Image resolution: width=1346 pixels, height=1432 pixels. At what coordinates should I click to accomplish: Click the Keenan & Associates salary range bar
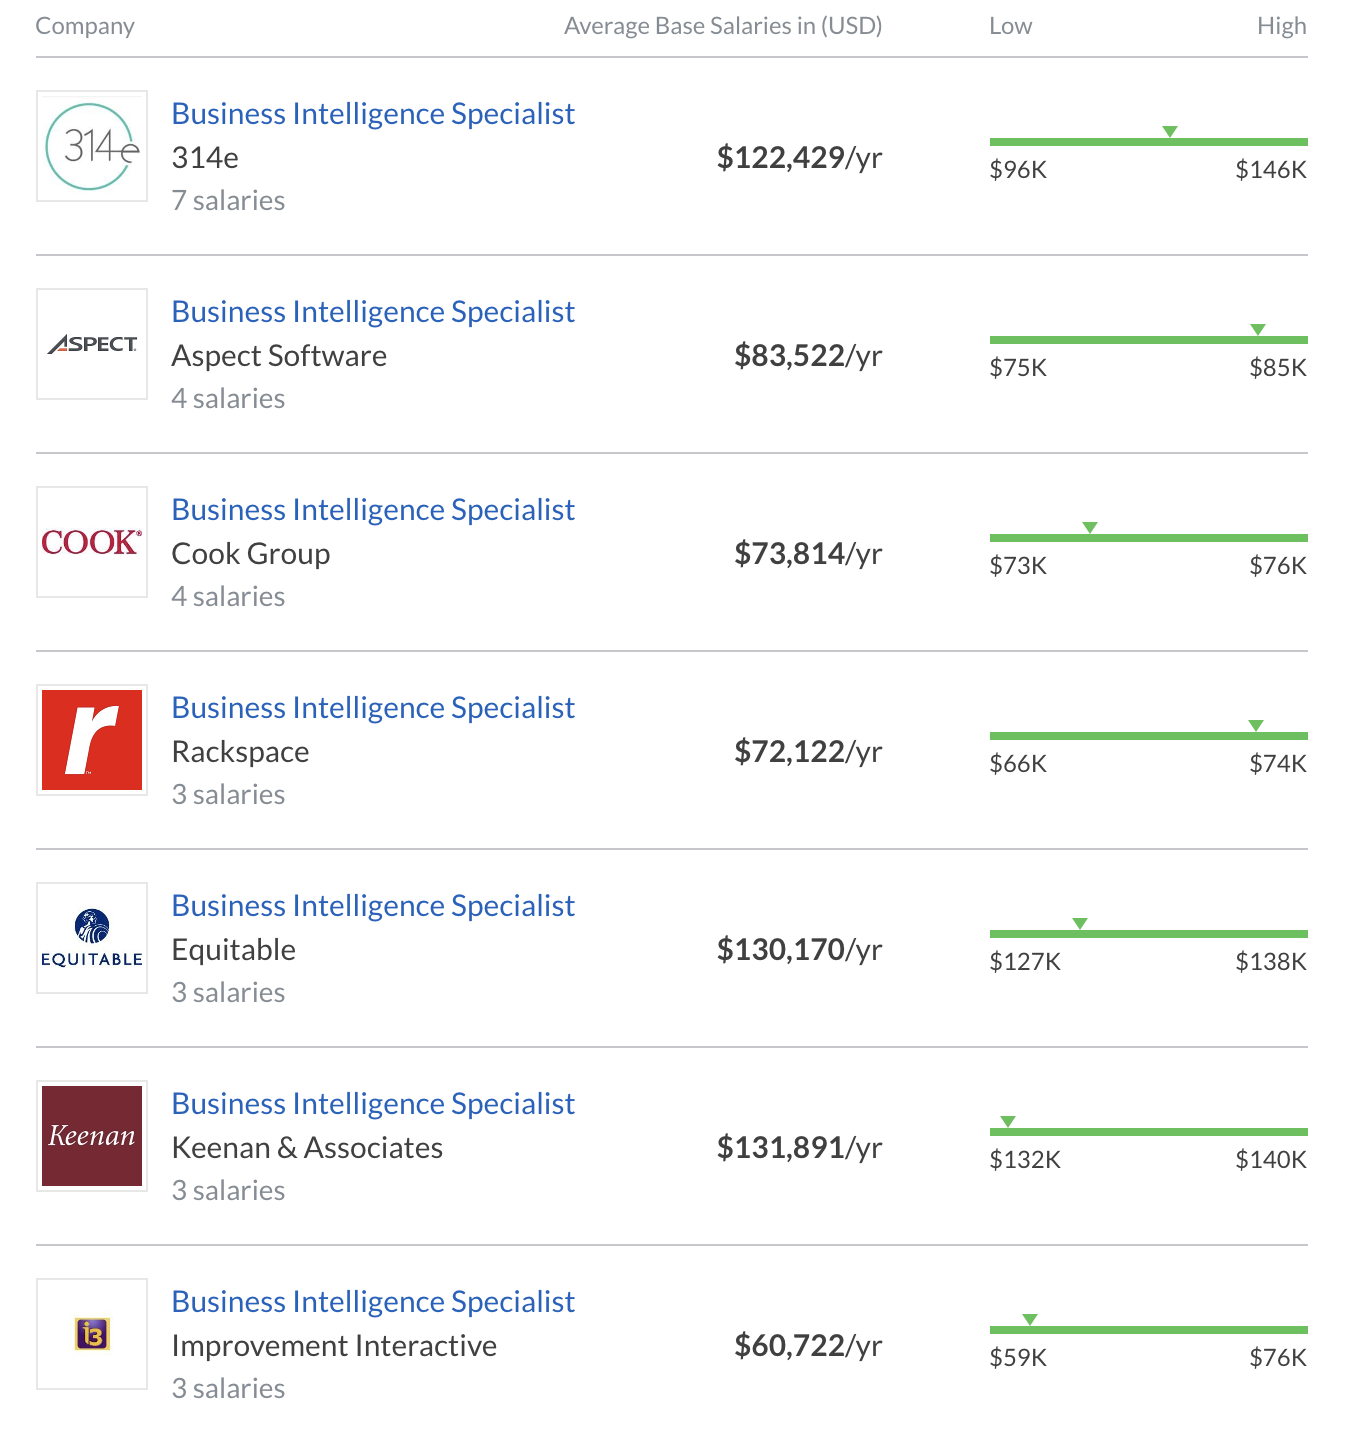pyautogui.click(x=1148, y=1132)
